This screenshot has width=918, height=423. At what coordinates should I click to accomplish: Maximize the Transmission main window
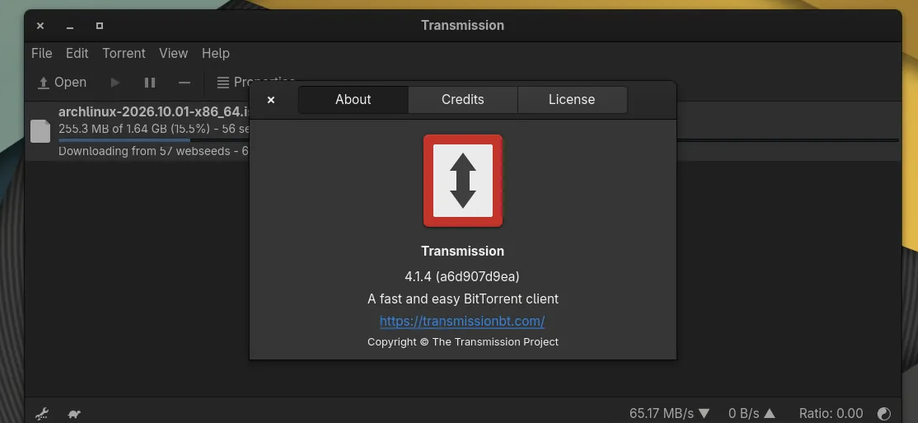click(100, 26)
